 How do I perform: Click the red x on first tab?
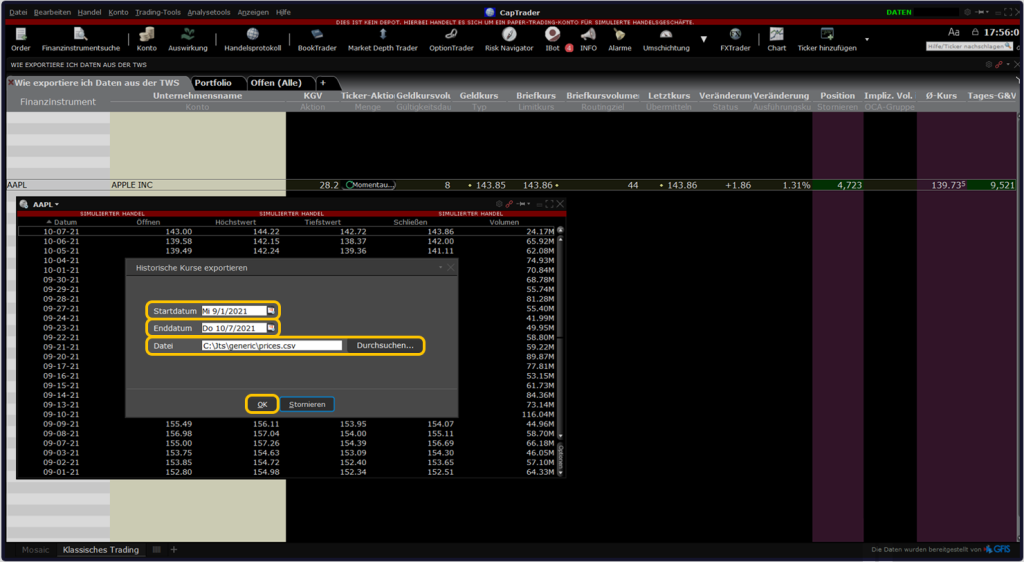coord(10,83)
